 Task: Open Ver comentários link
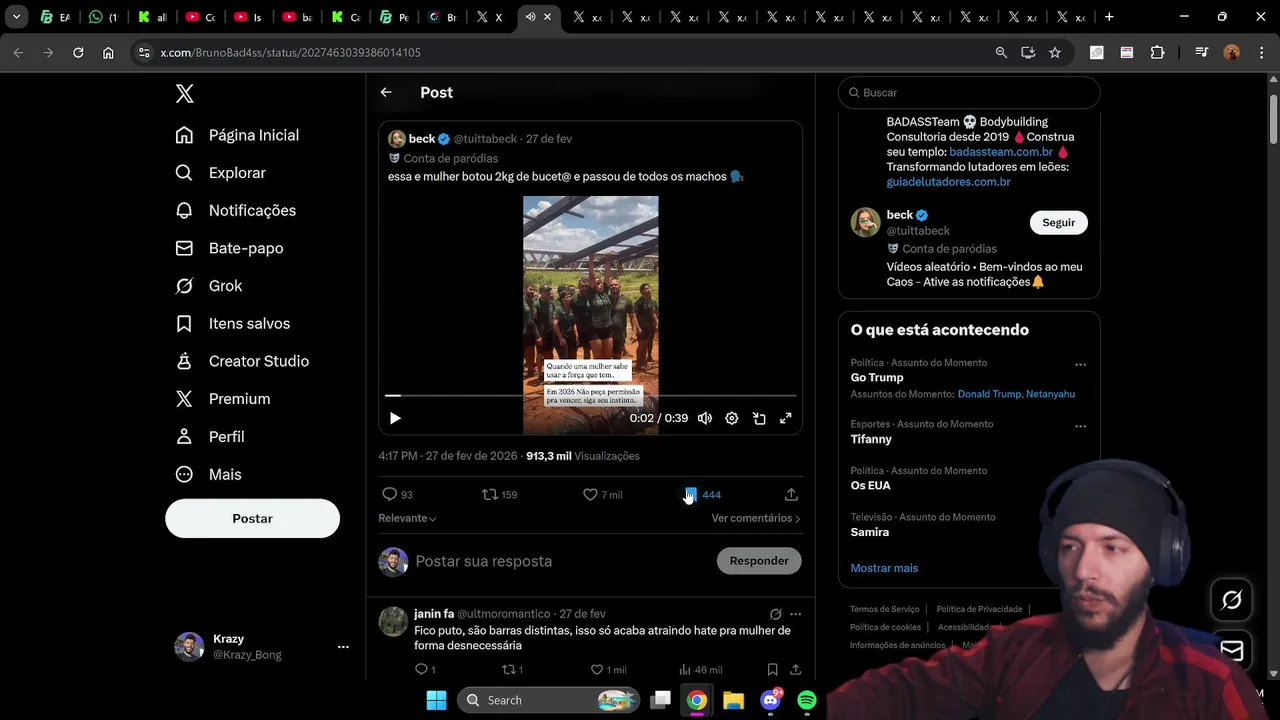(756, 518)
